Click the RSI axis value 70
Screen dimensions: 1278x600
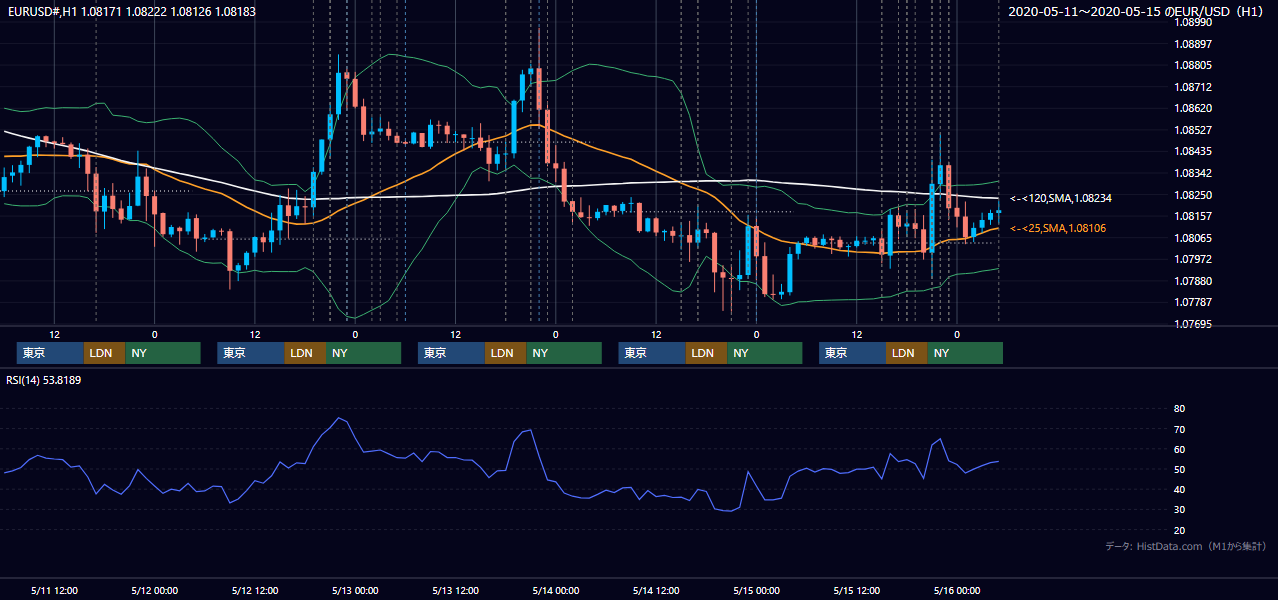[1179, 429]
